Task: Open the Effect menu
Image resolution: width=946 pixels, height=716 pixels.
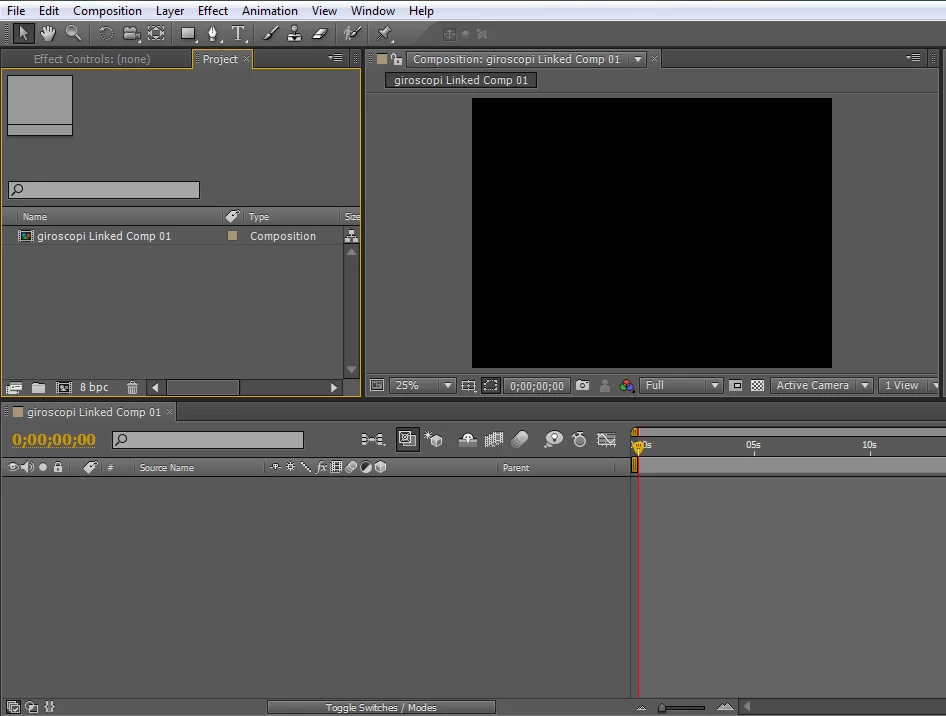Action: point(212,11)
